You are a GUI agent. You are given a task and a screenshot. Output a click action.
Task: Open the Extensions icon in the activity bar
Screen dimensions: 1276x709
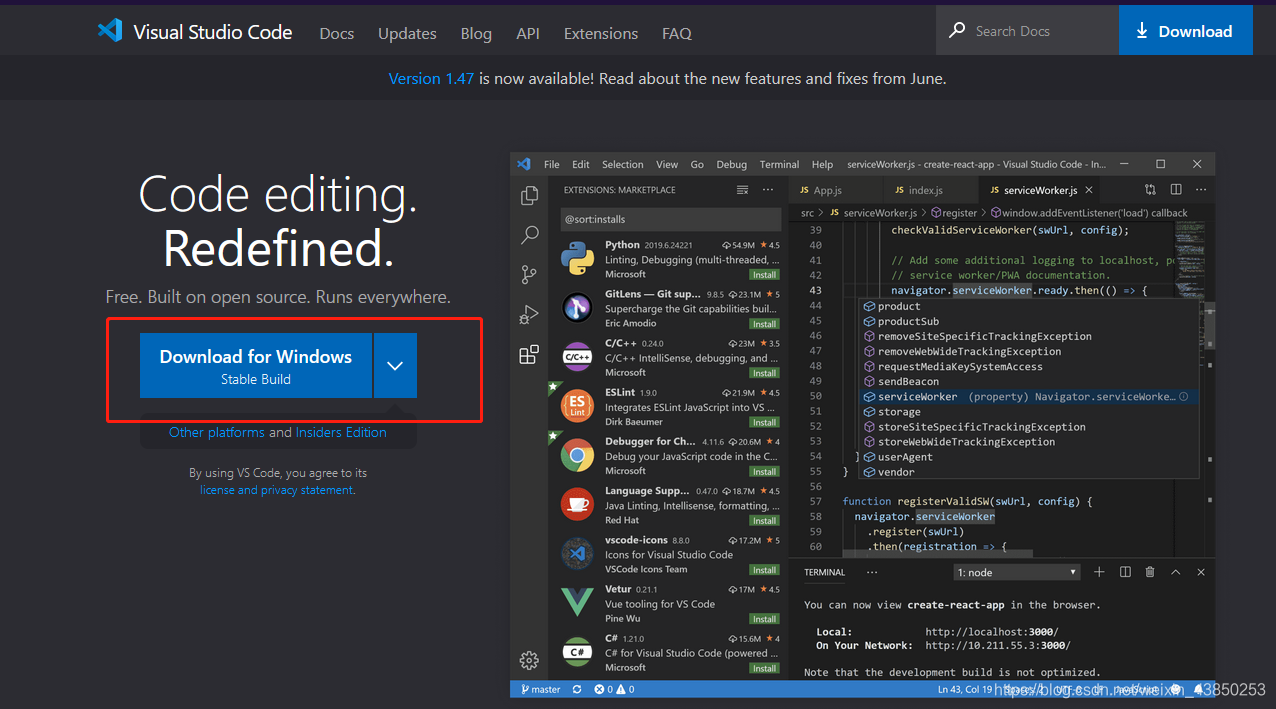coord(529,354)
